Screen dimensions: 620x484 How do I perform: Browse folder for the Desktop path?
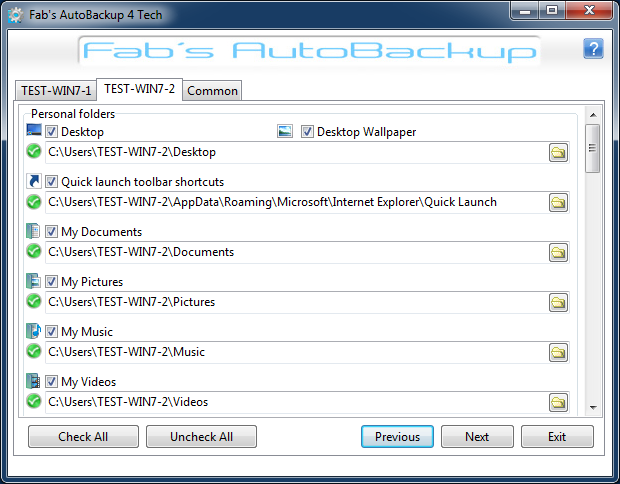click(558, 153)
